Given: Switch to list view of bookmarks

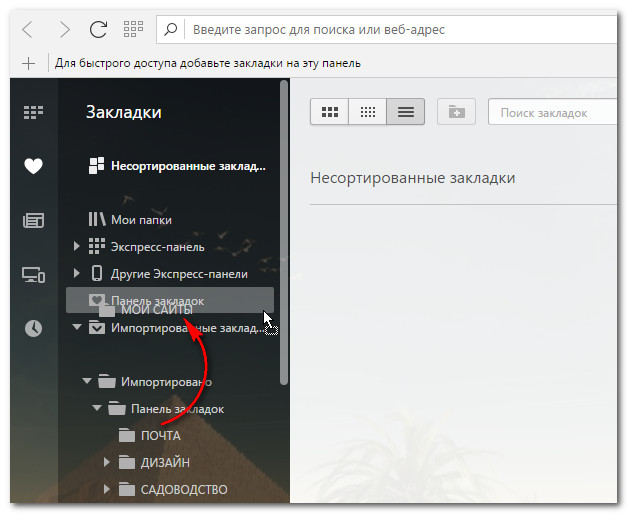Looking at the screenshot, I should coord(405,112).
